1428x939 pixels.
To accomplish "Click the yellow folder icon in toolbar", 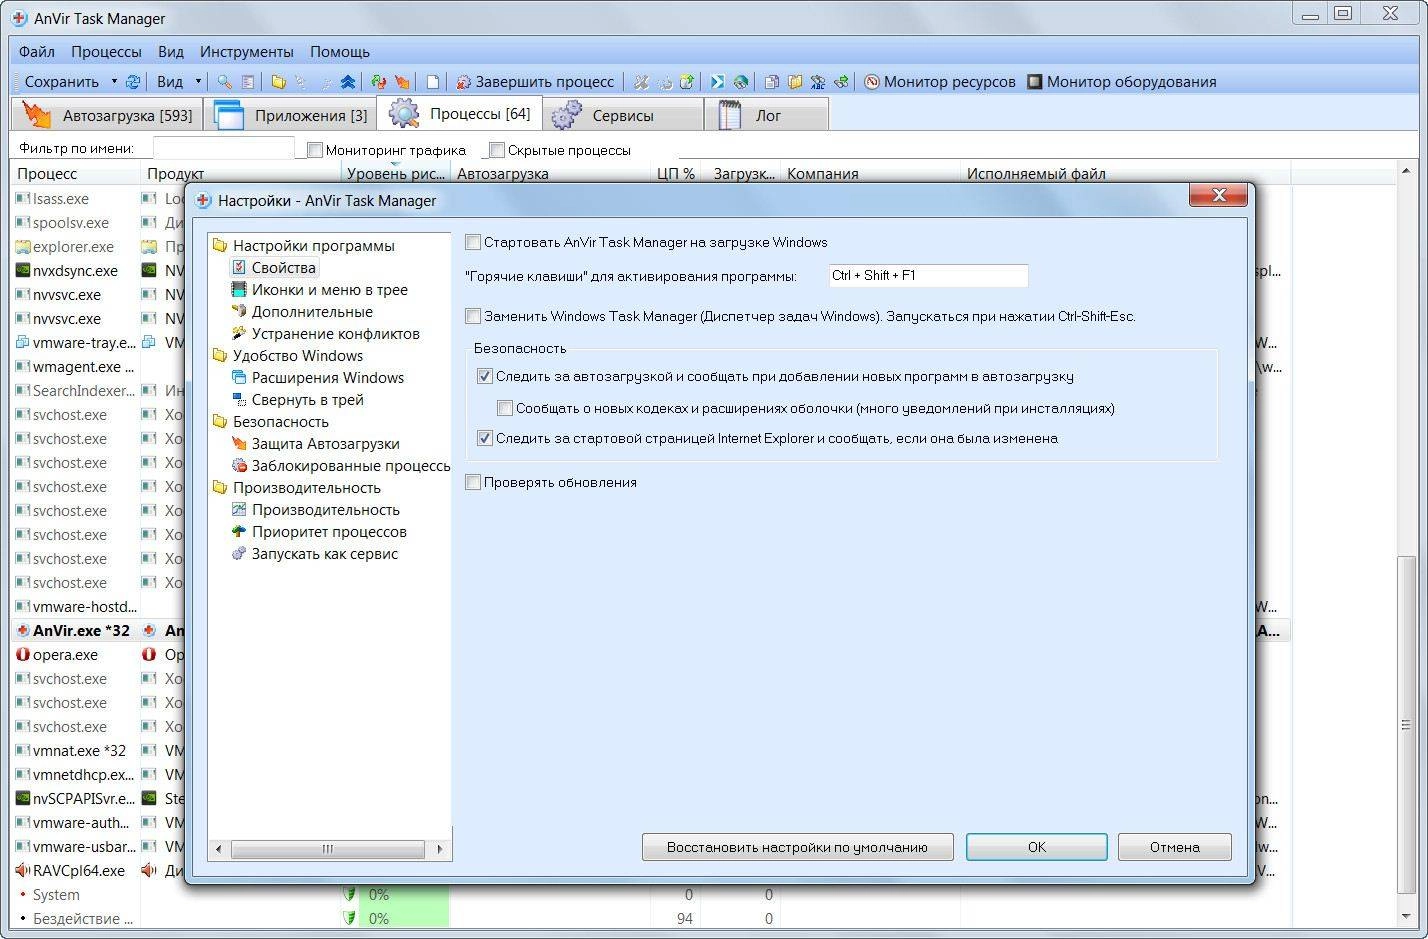I will click(x=278, y=82).
